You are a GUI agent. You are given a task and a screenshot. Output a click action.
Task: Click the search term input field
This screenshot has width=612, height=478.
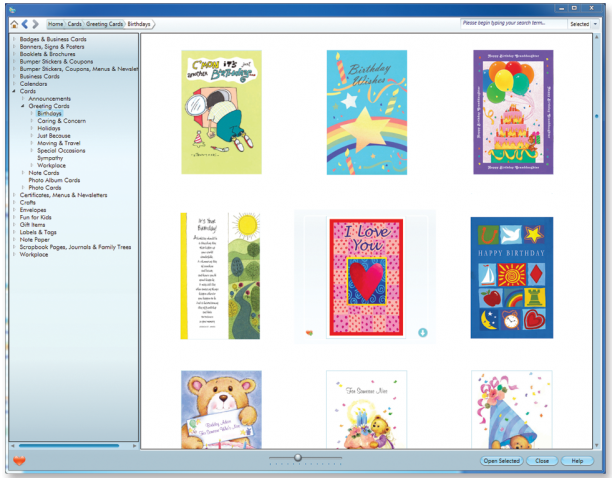[513, 23]
